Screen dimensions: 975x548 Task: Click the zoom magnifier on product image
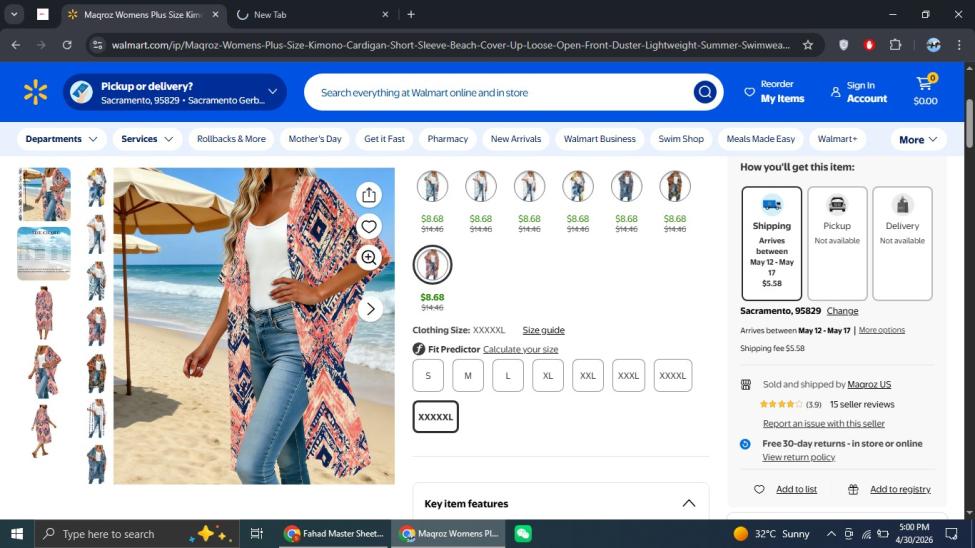369,258
